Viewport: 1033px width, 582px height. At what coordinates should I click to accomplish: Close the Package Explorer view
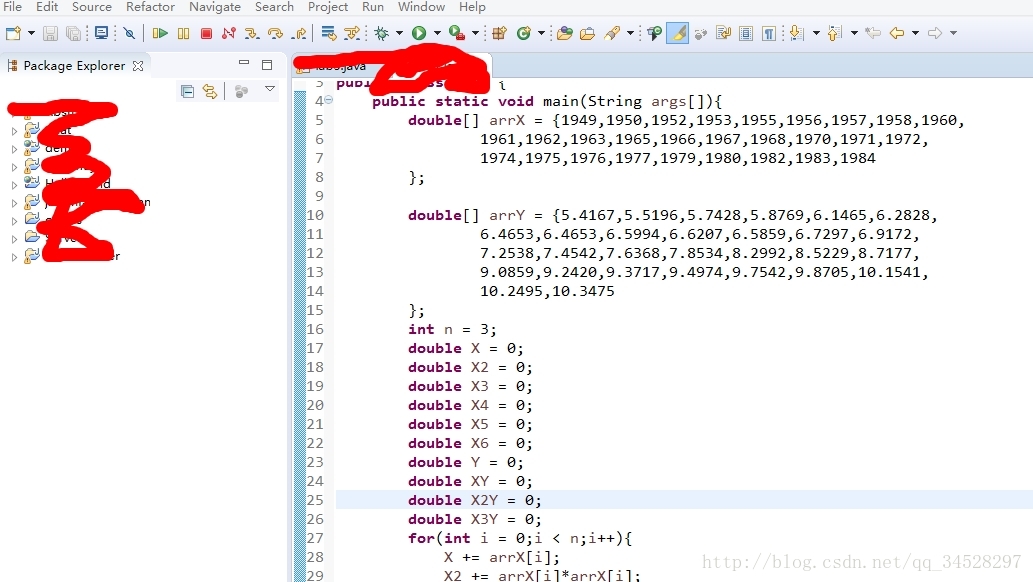pos(138,66)
